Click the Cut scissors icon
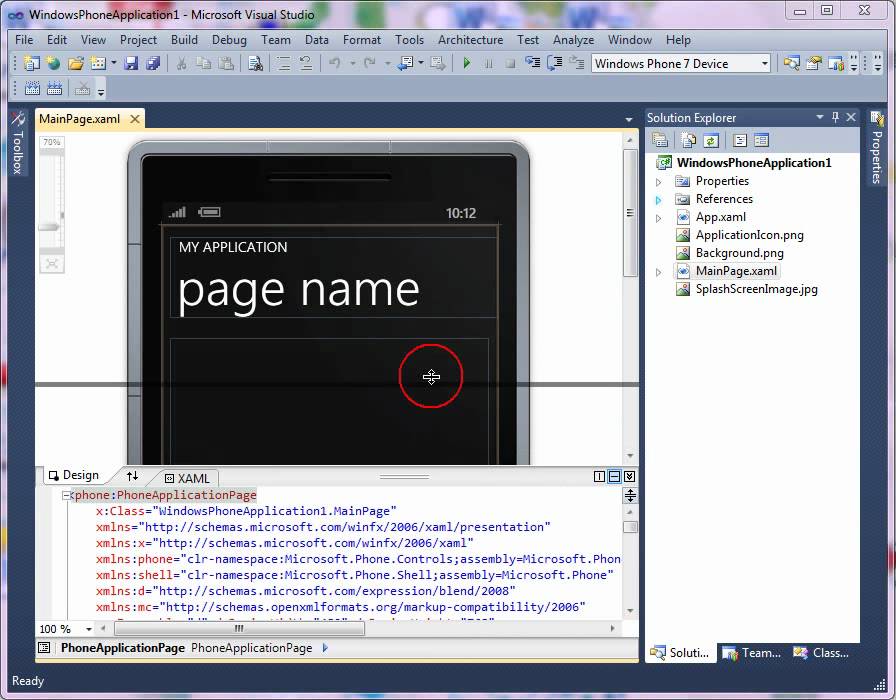 [x=181, y=63]
